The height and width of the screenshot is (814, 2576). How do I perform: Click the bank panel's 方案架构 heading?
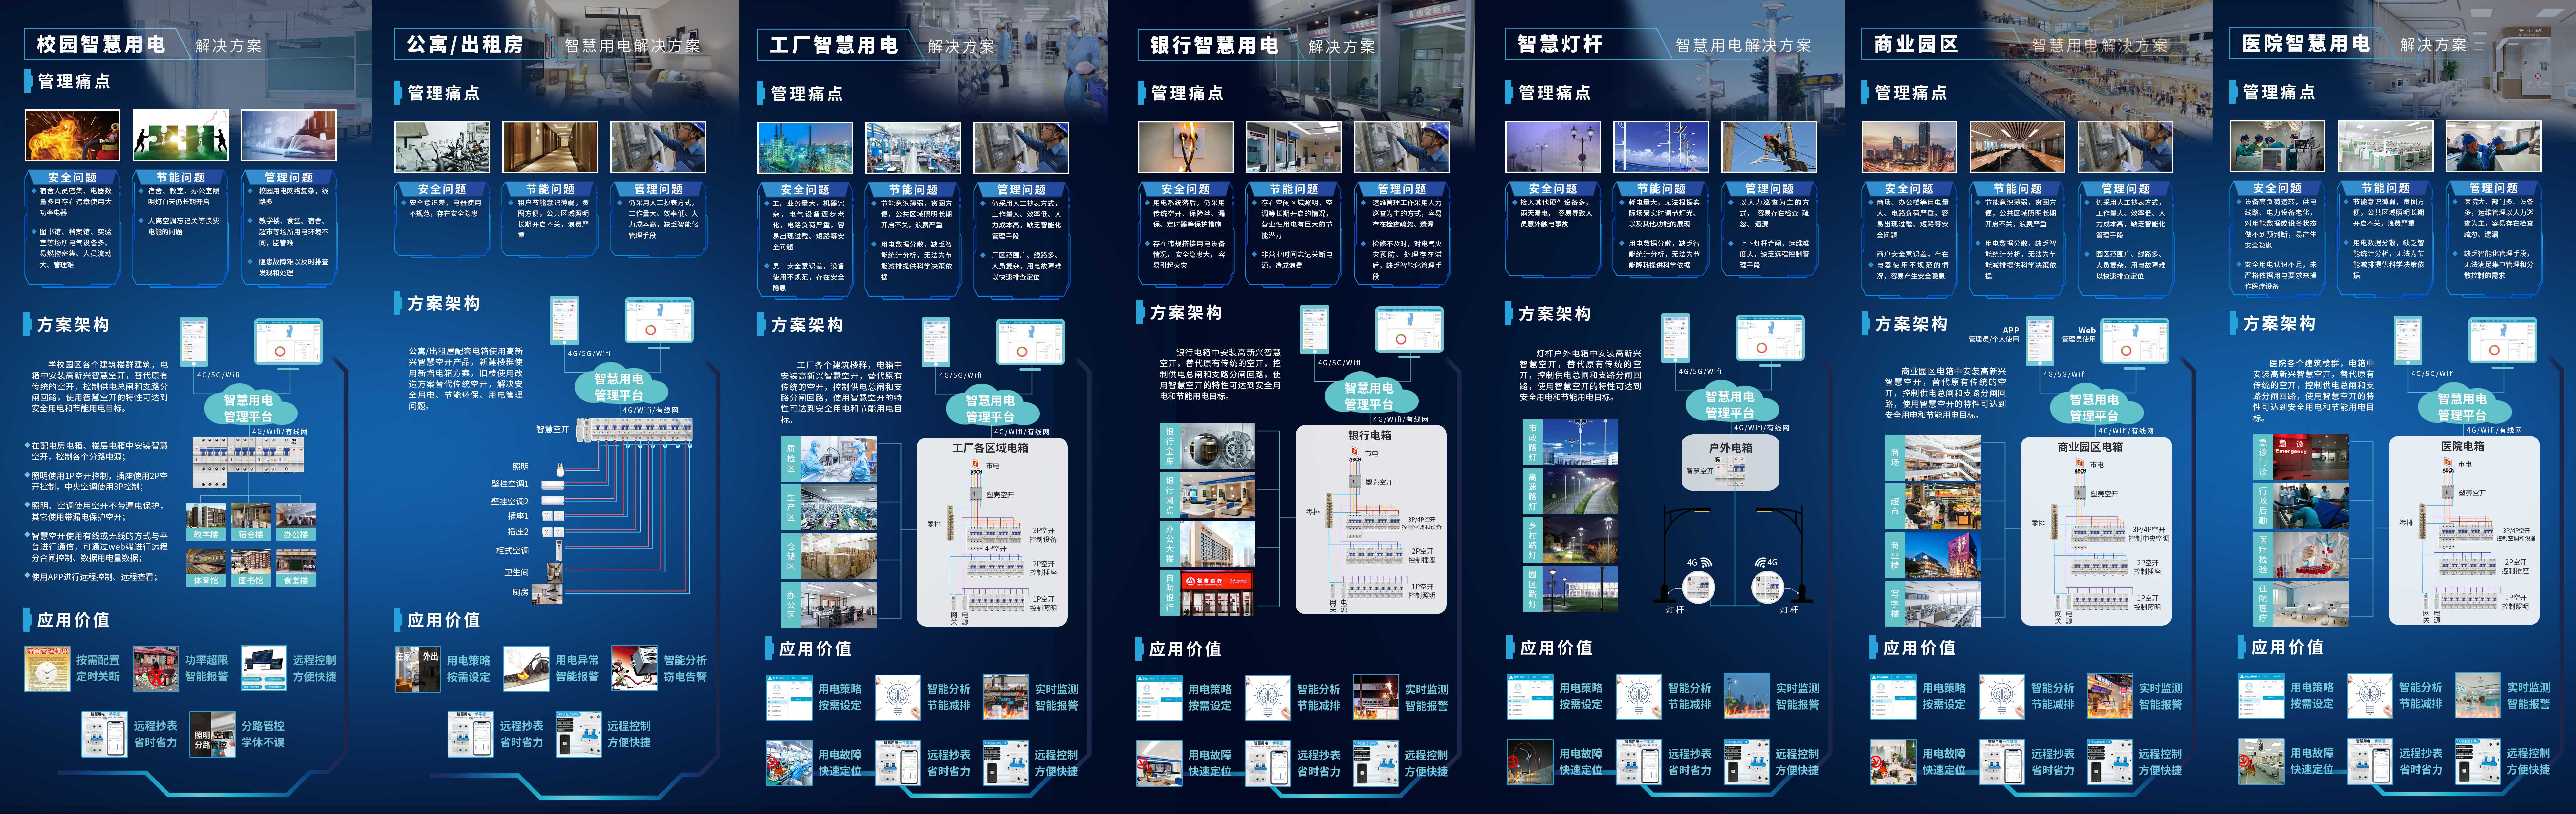coord(1186,313)
